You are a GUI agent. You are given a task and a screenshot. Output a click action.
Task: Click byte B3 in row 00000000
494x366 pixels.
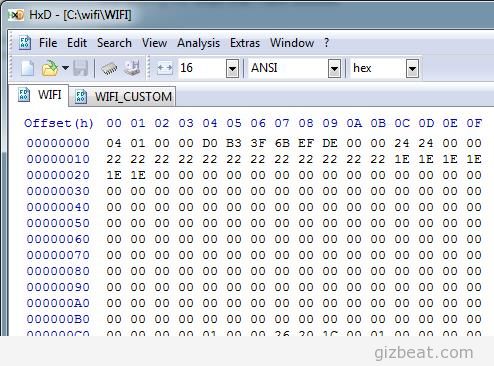point(234,143)
